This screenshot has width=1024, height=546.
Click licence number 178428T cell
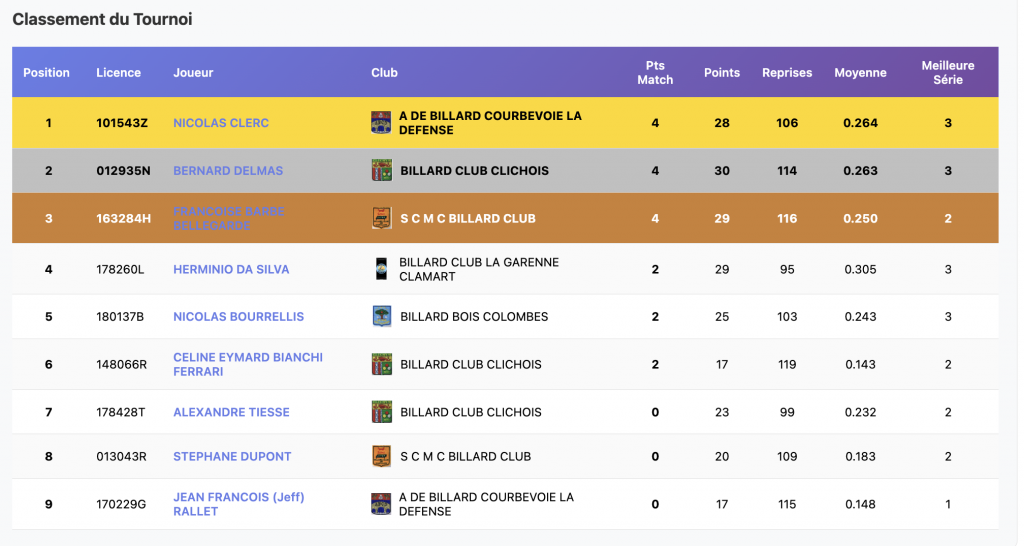[x=121, y=412]
